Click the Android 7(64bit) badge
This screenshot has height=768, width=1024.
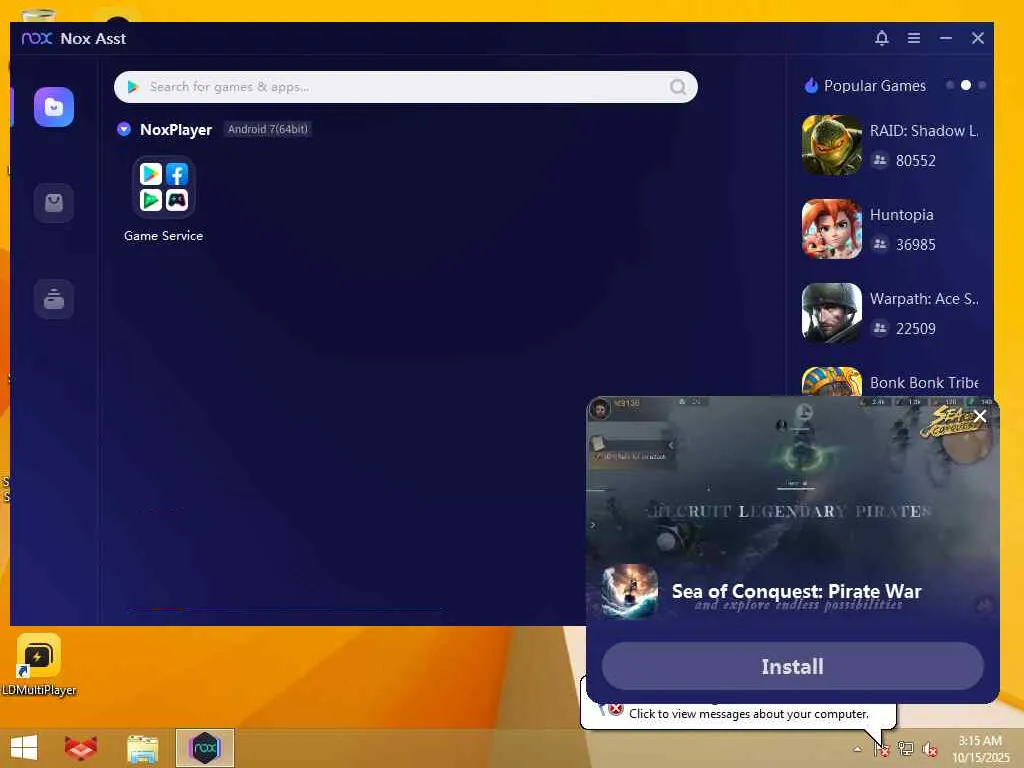[x=267, y=129]
